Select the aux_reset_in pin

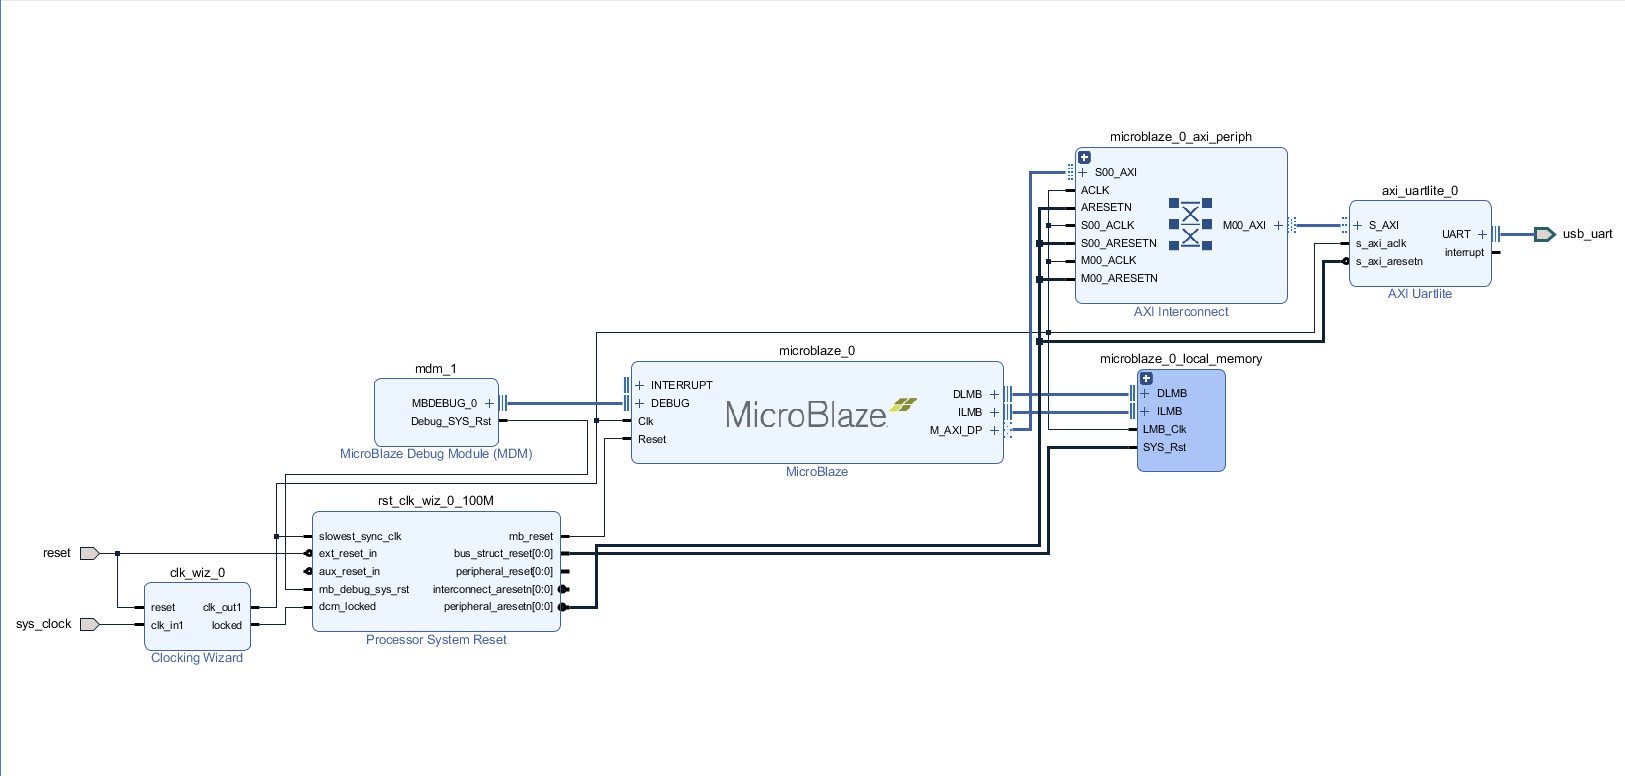click(x=349, y=571)
